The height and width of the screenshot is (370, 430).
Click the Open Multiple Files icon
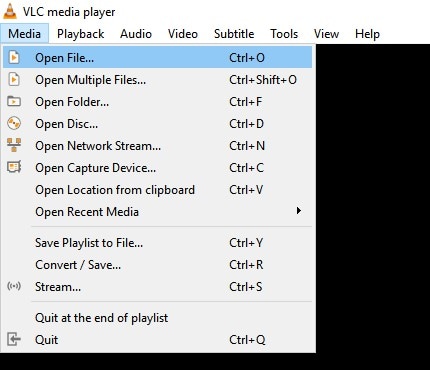click(x=14, y=79)
